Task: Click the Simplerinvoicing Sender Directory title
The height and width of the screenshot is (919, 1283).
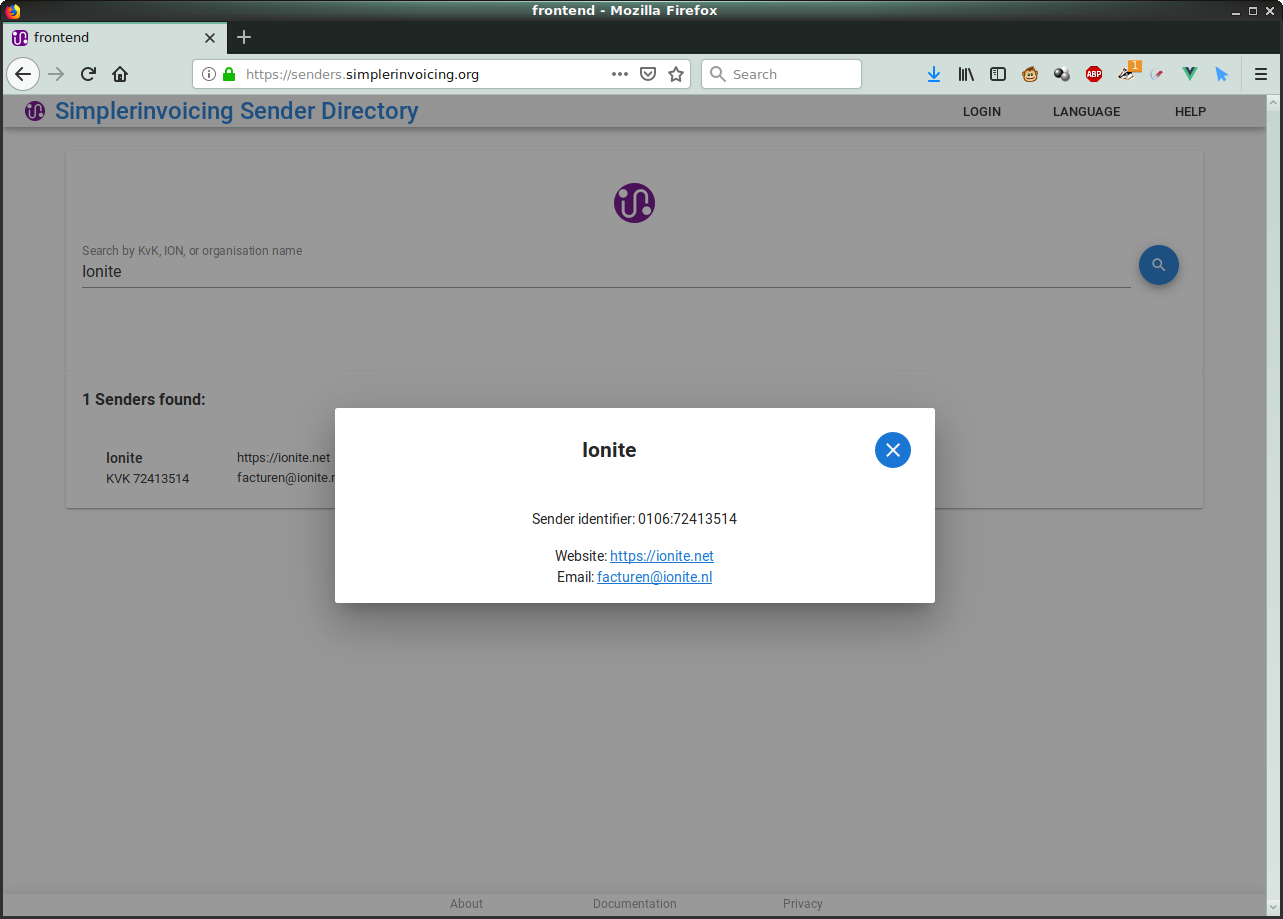Action: pyautogui.click(x=237, y=111)
